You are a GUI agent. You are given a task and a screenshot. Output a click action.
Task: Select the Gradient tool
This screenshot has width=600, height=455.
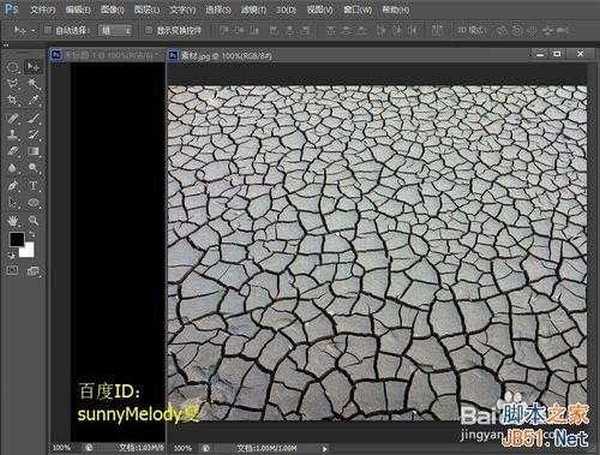[33, 151]
